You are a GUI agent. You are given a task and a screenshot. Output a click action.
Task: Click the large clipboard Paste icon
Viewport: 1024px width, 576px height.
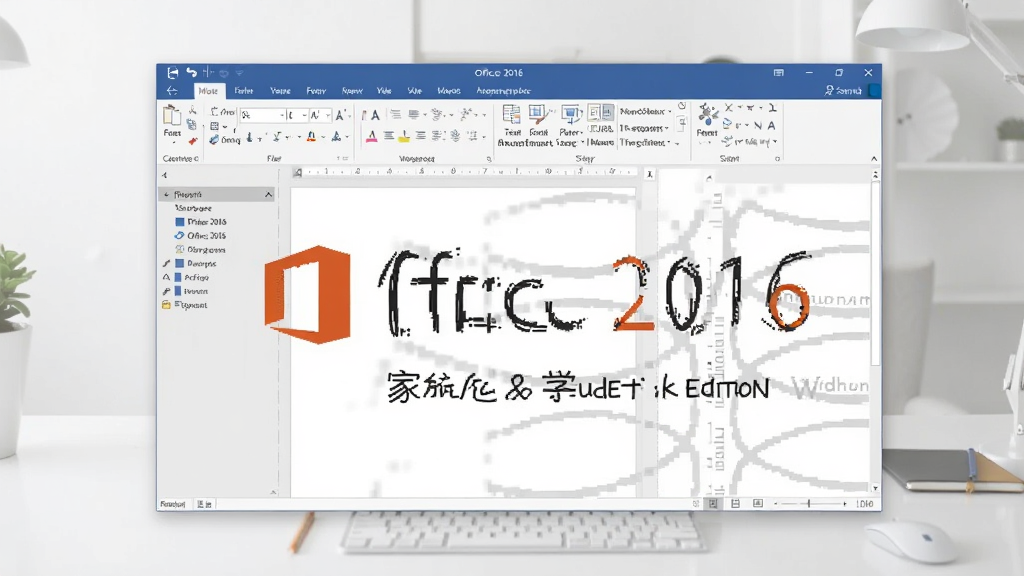click(172, 115)
